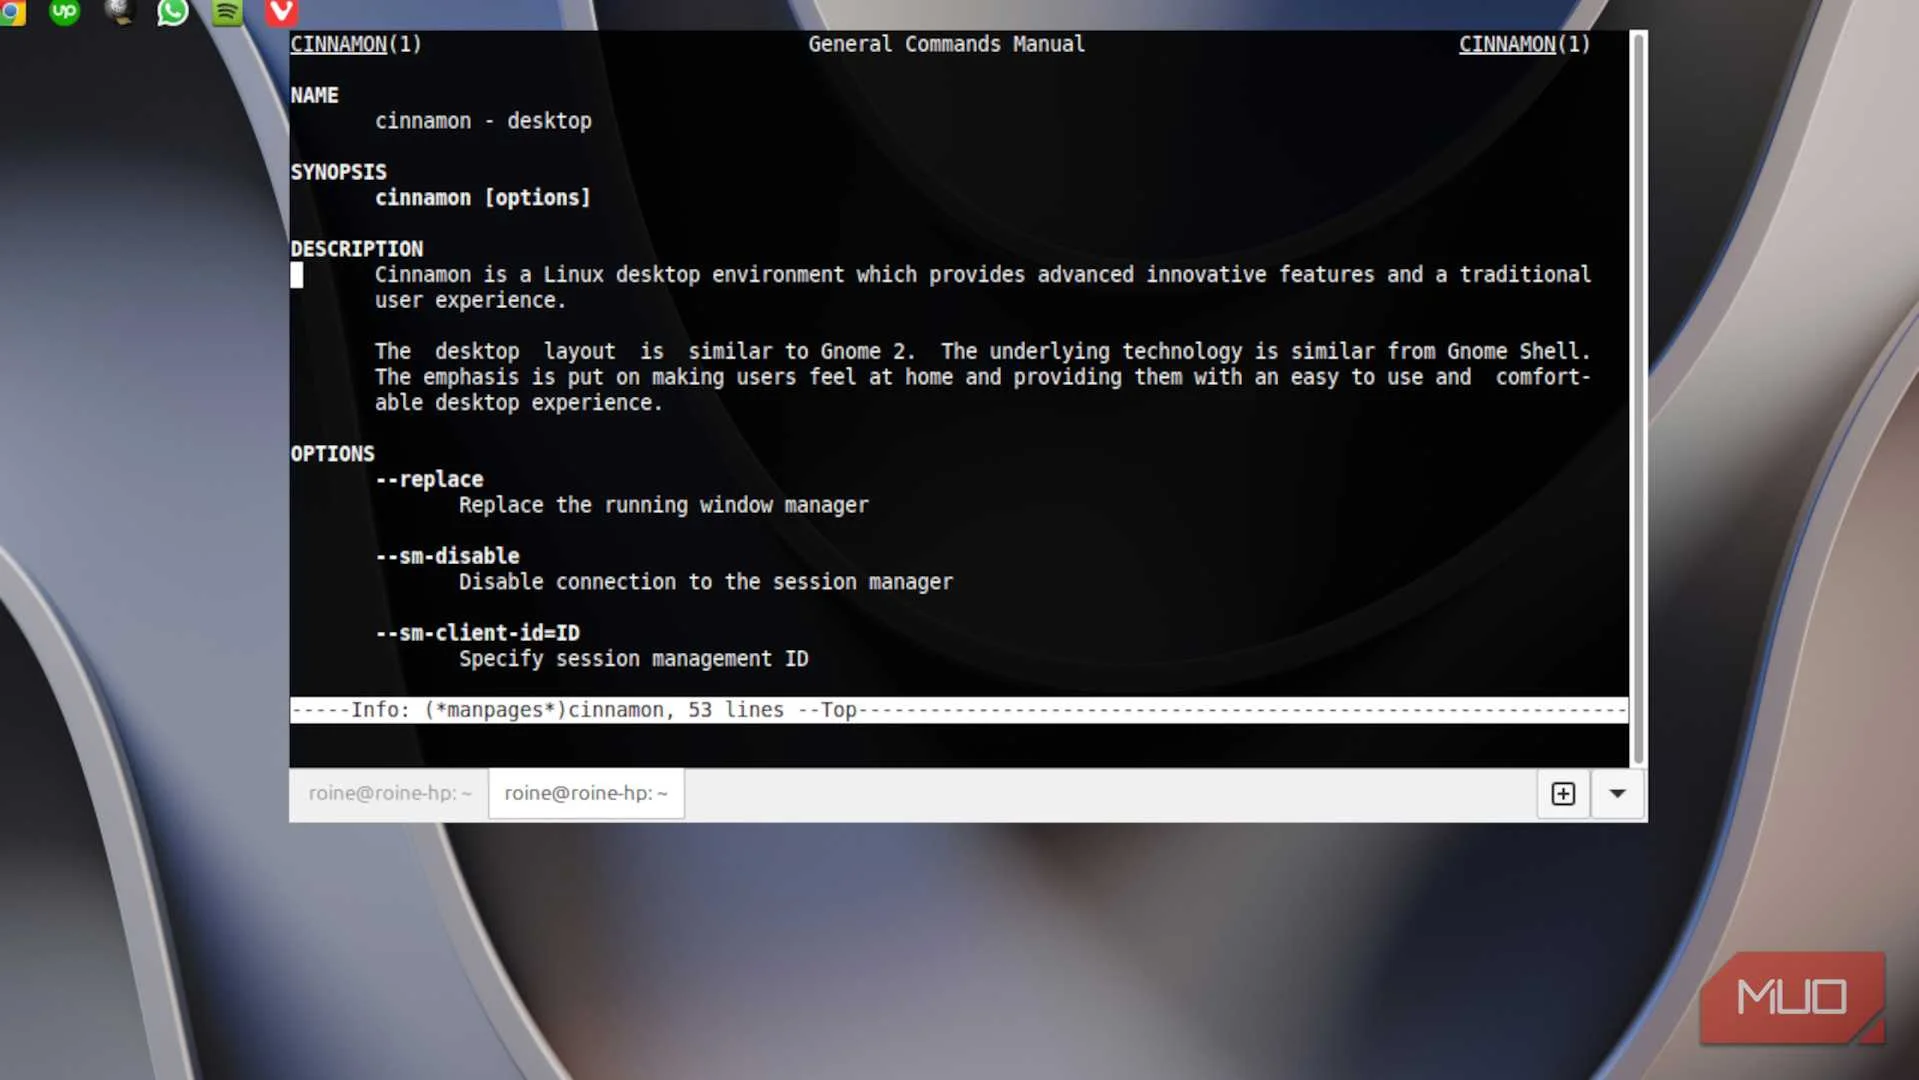Viewport: 1919px width, 1080px height.
Task: Click the --sm-disable option text
Action: (x=447, y=556)
